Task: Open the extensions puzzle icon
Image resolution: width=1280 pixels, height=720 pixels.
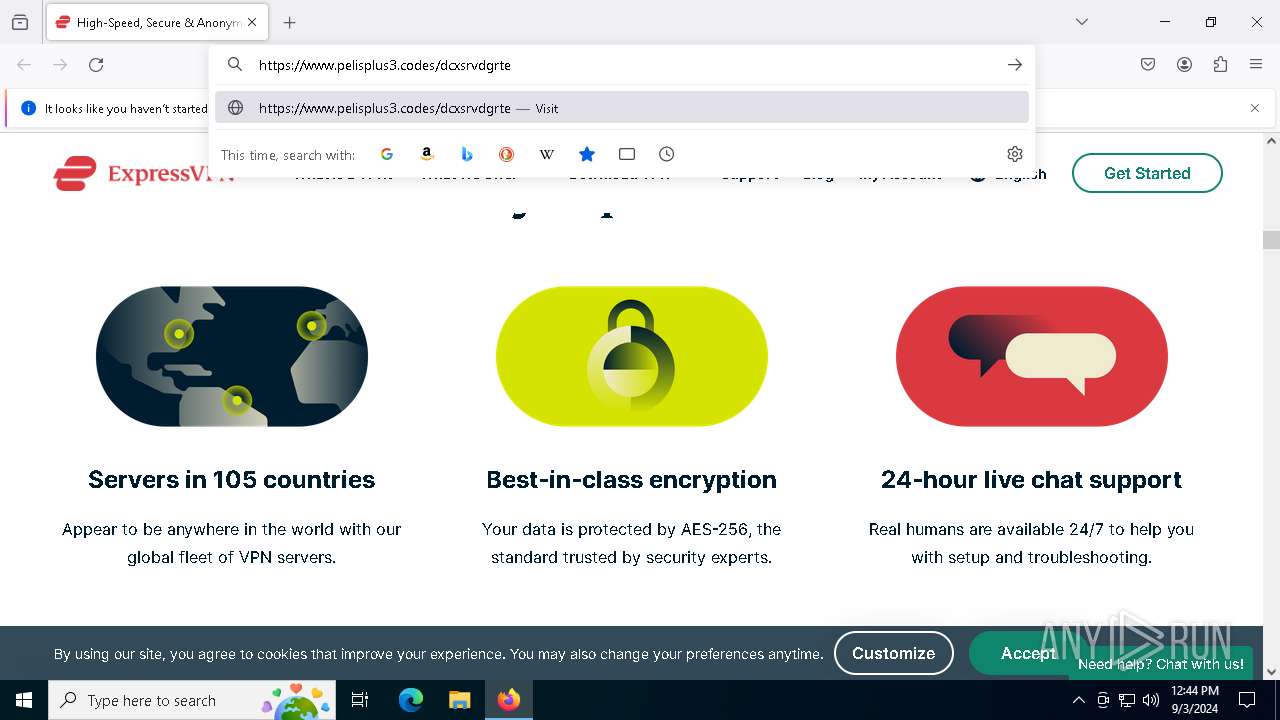Action: click(x=1220, y=65)
